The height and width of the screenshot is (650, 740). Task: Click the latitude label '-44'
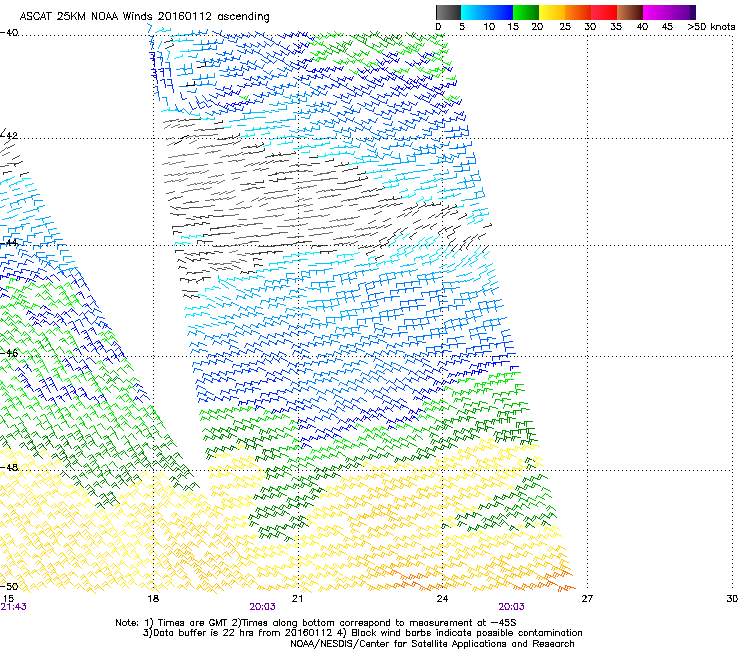9,243
